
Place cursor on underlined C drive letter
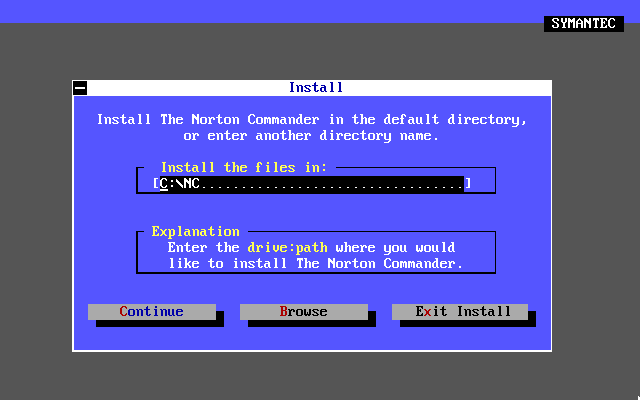coord(164,184)
